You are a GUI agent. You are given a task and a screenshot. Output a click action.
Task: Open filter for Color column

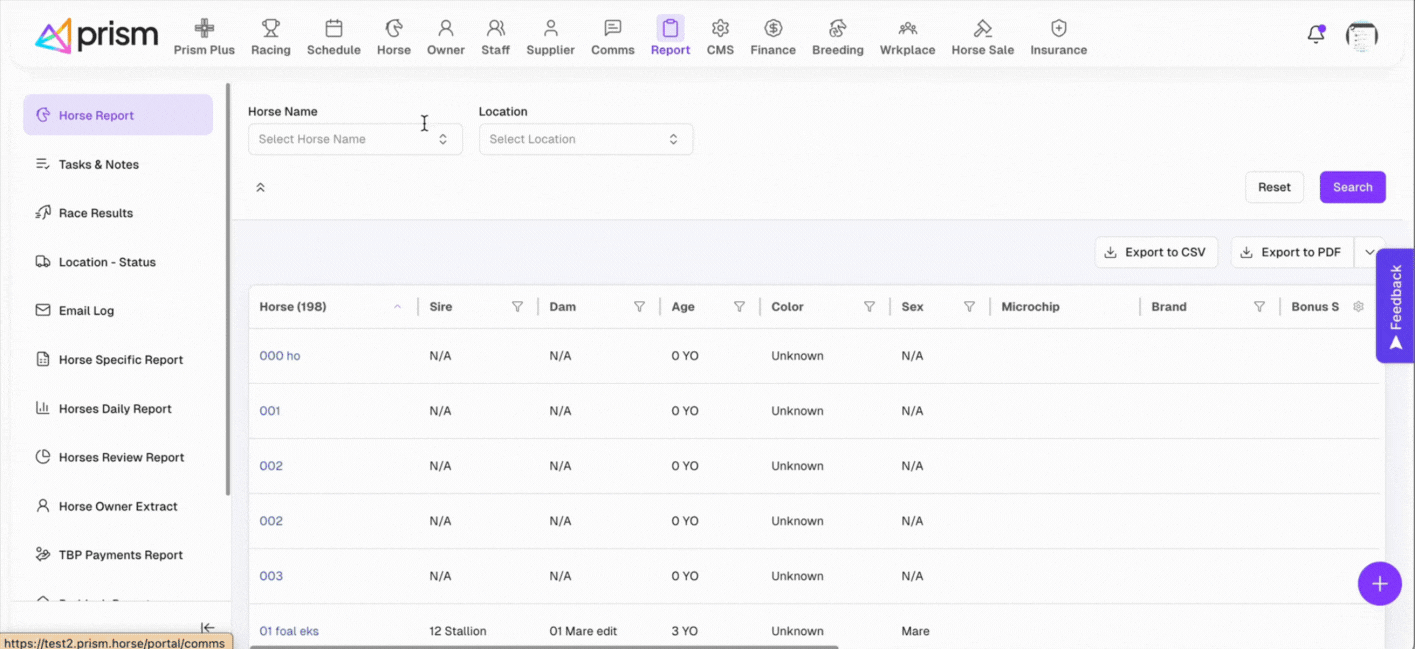pos(869,307)
